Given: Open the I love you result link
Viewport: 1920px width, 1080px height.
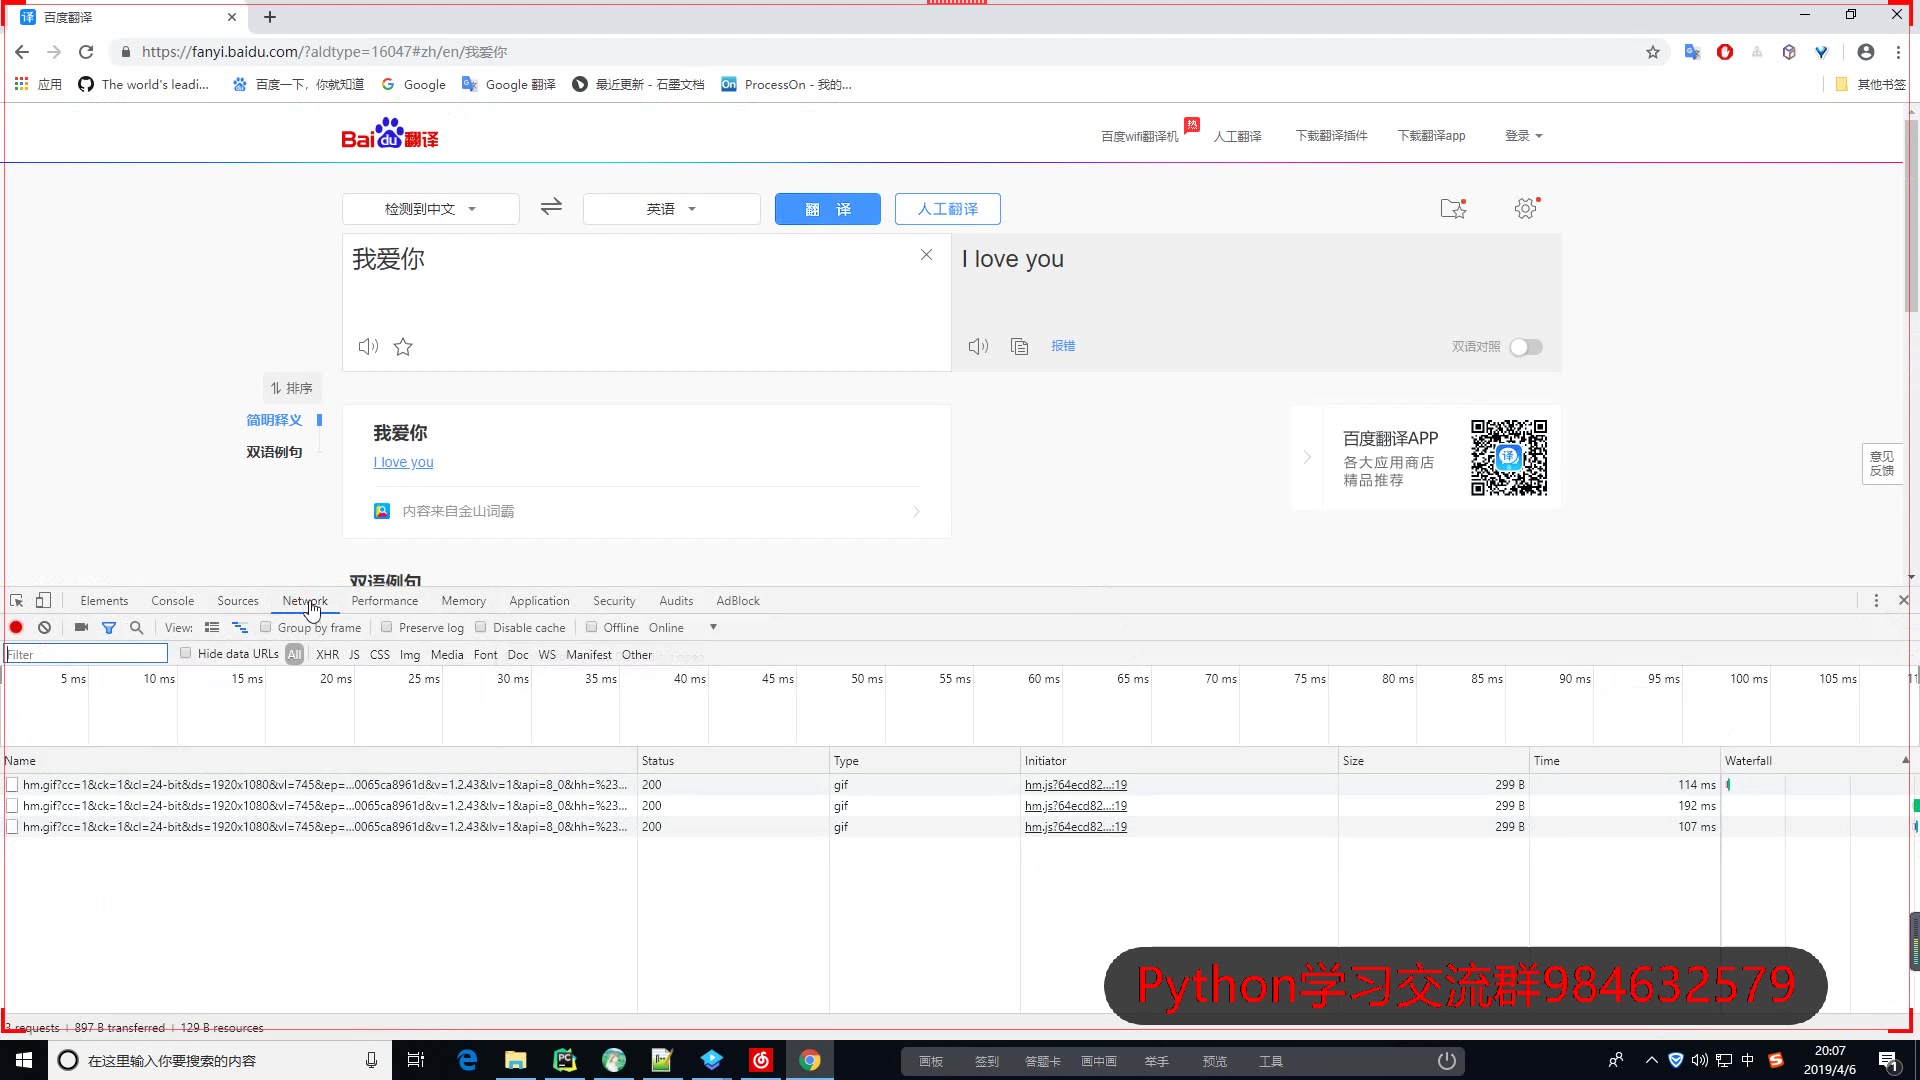Looking at the screenshot, I should [x=403, y=462].
